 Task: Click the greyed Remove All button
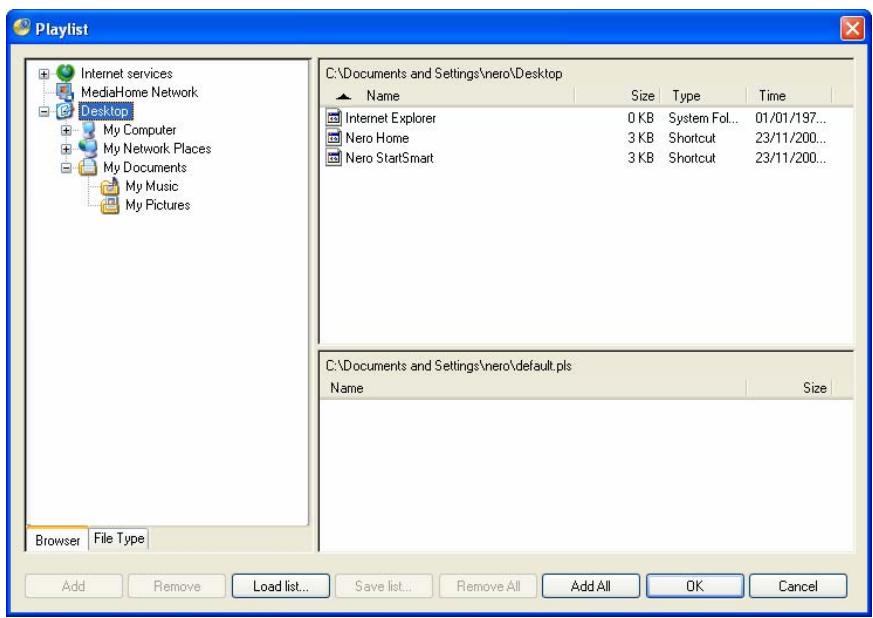(488, 586)
